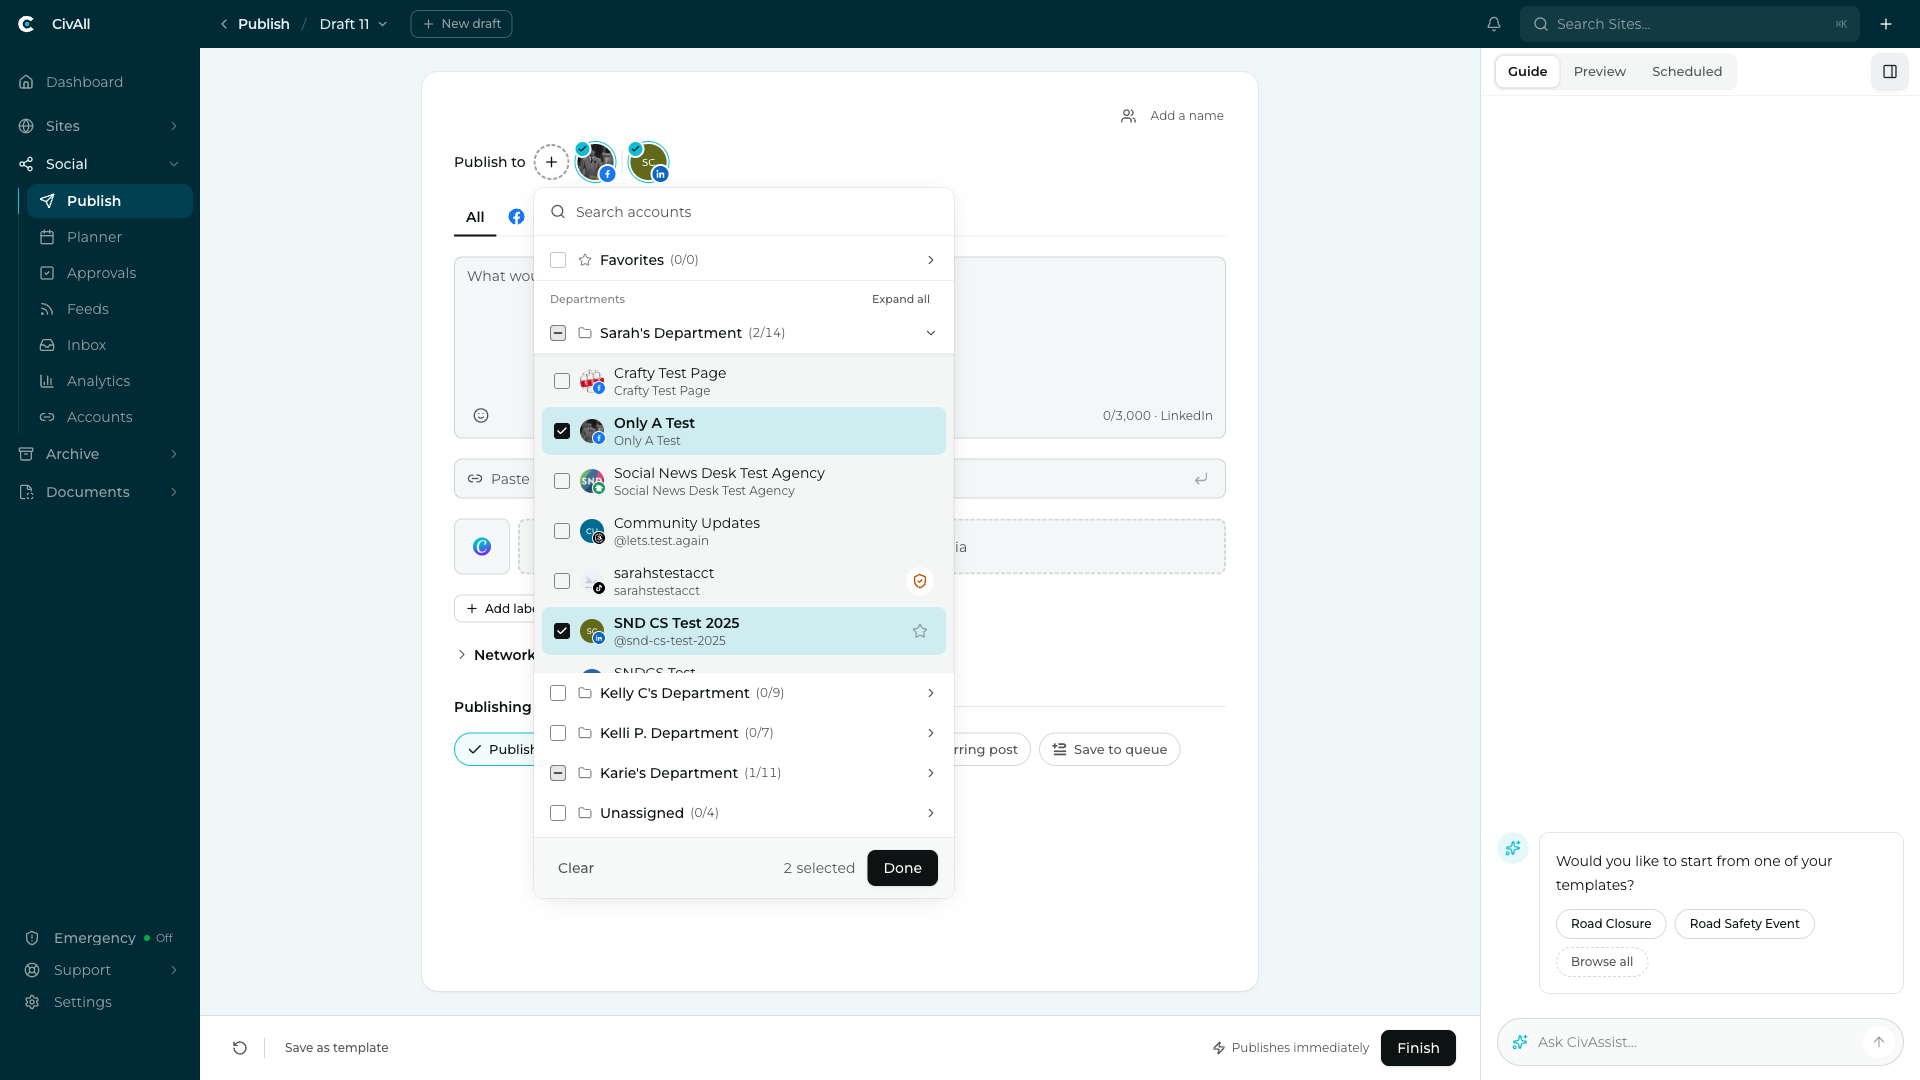
Task: Click the Search accounts field
Action: click(x=744, y=212)
